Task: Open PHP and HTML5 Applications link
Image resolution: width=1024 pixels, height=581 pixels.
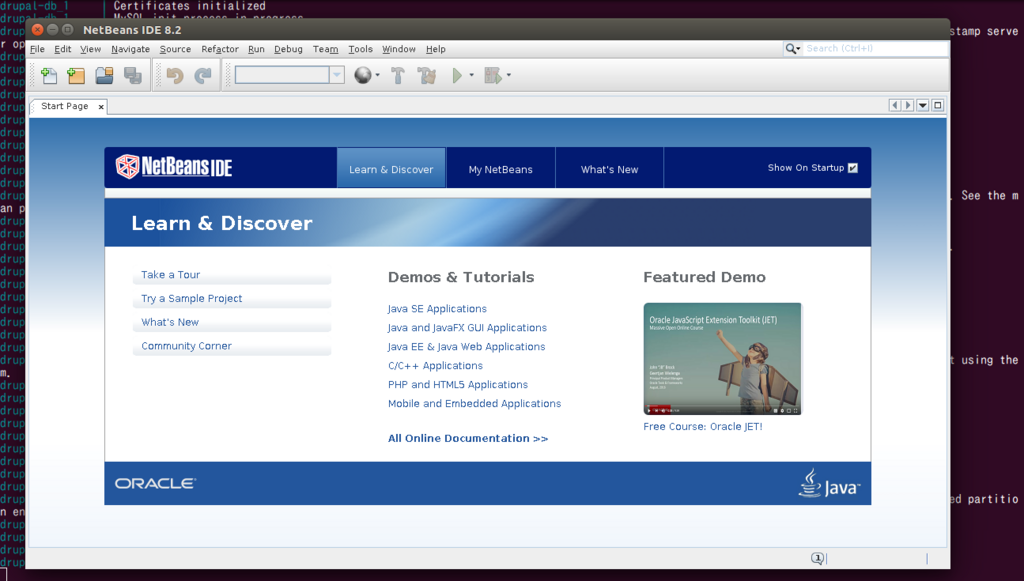Action: click(458, 385)
